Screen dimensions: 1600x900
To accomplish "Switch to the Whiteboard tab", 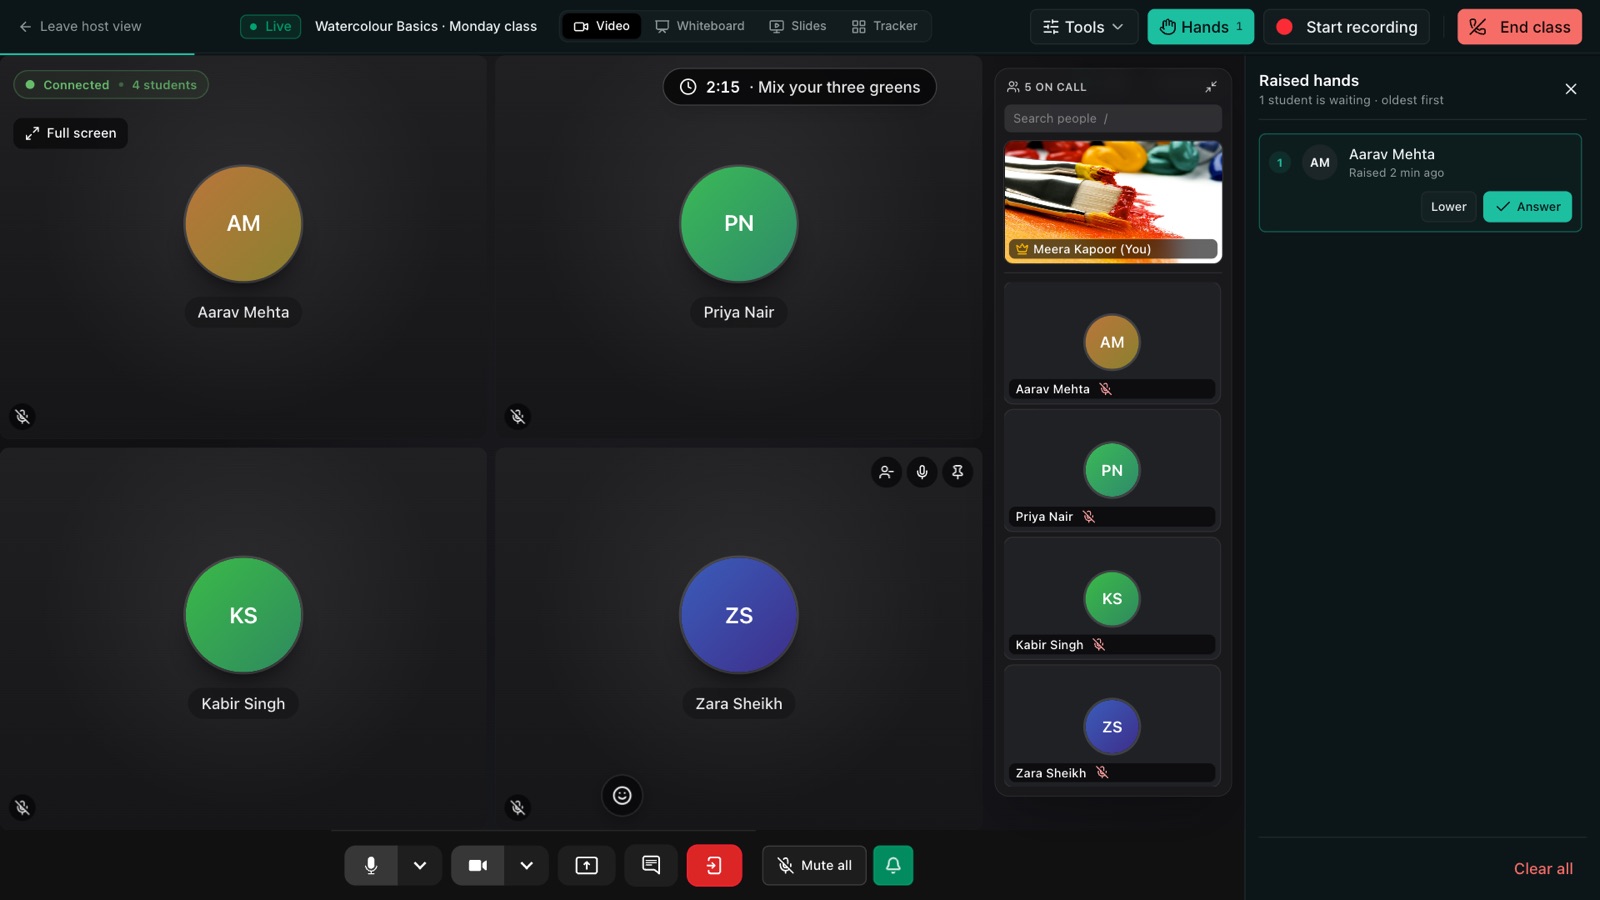I will [x=700, y=26].
